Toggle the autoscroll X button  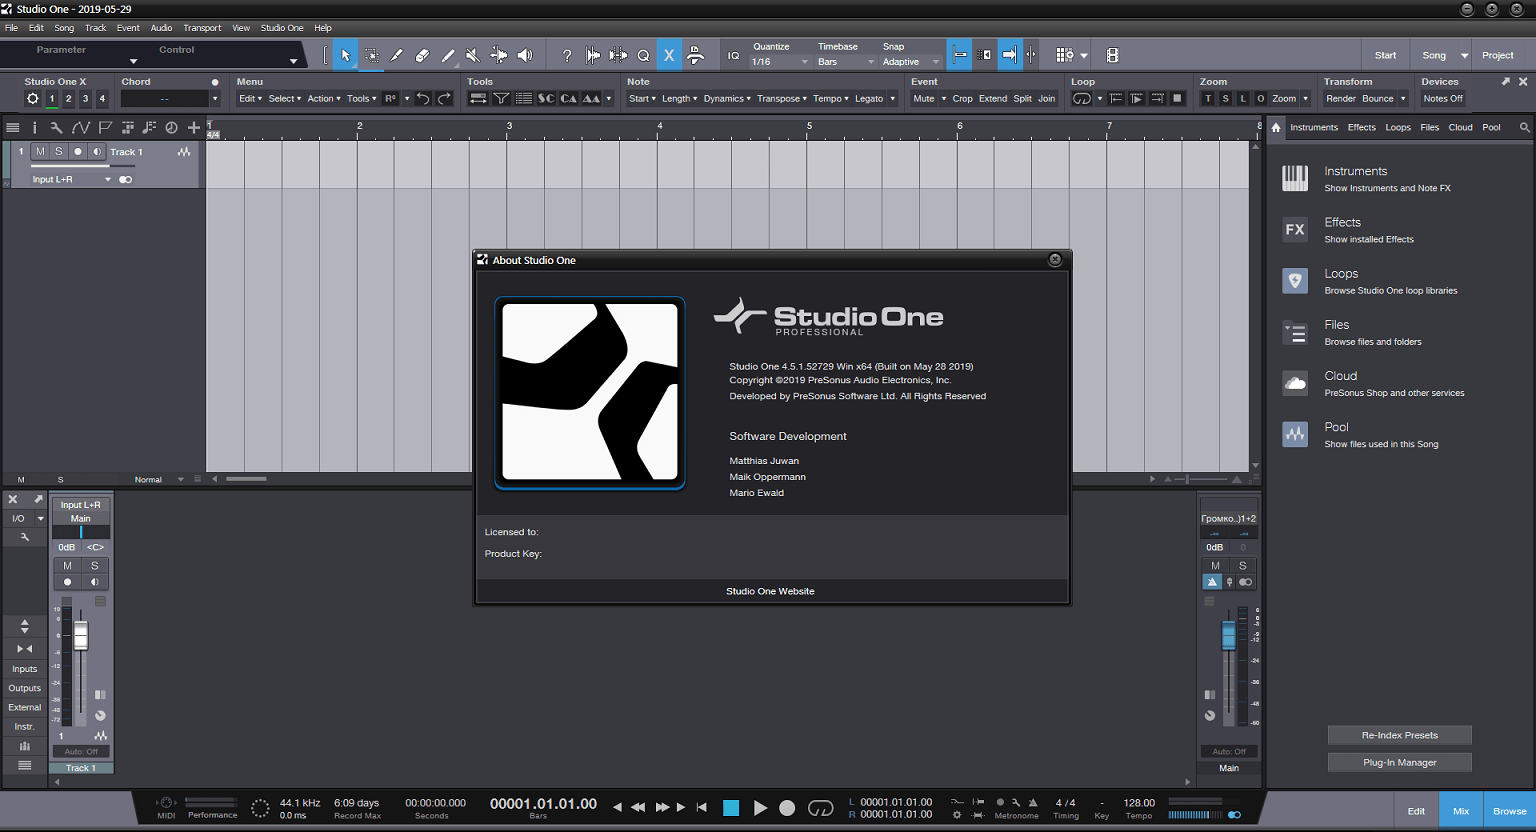pyautogui.click(x=669, y=56)
